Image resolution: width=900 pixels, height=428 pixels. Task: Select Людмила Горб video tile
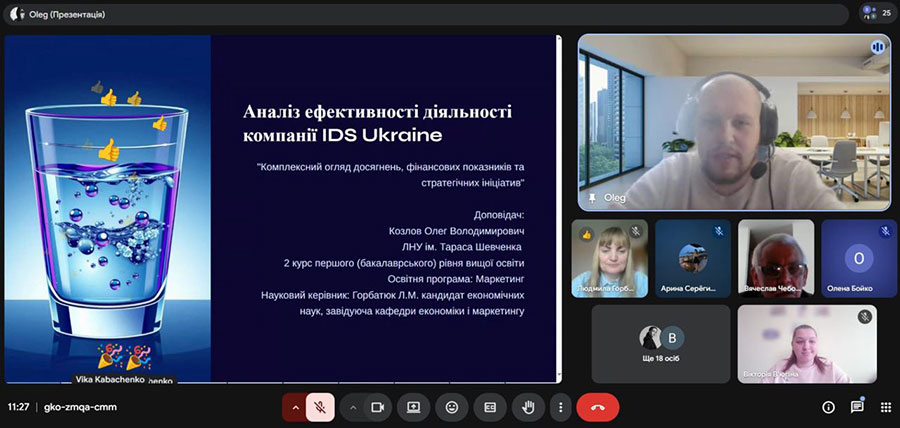coord(610,258)
